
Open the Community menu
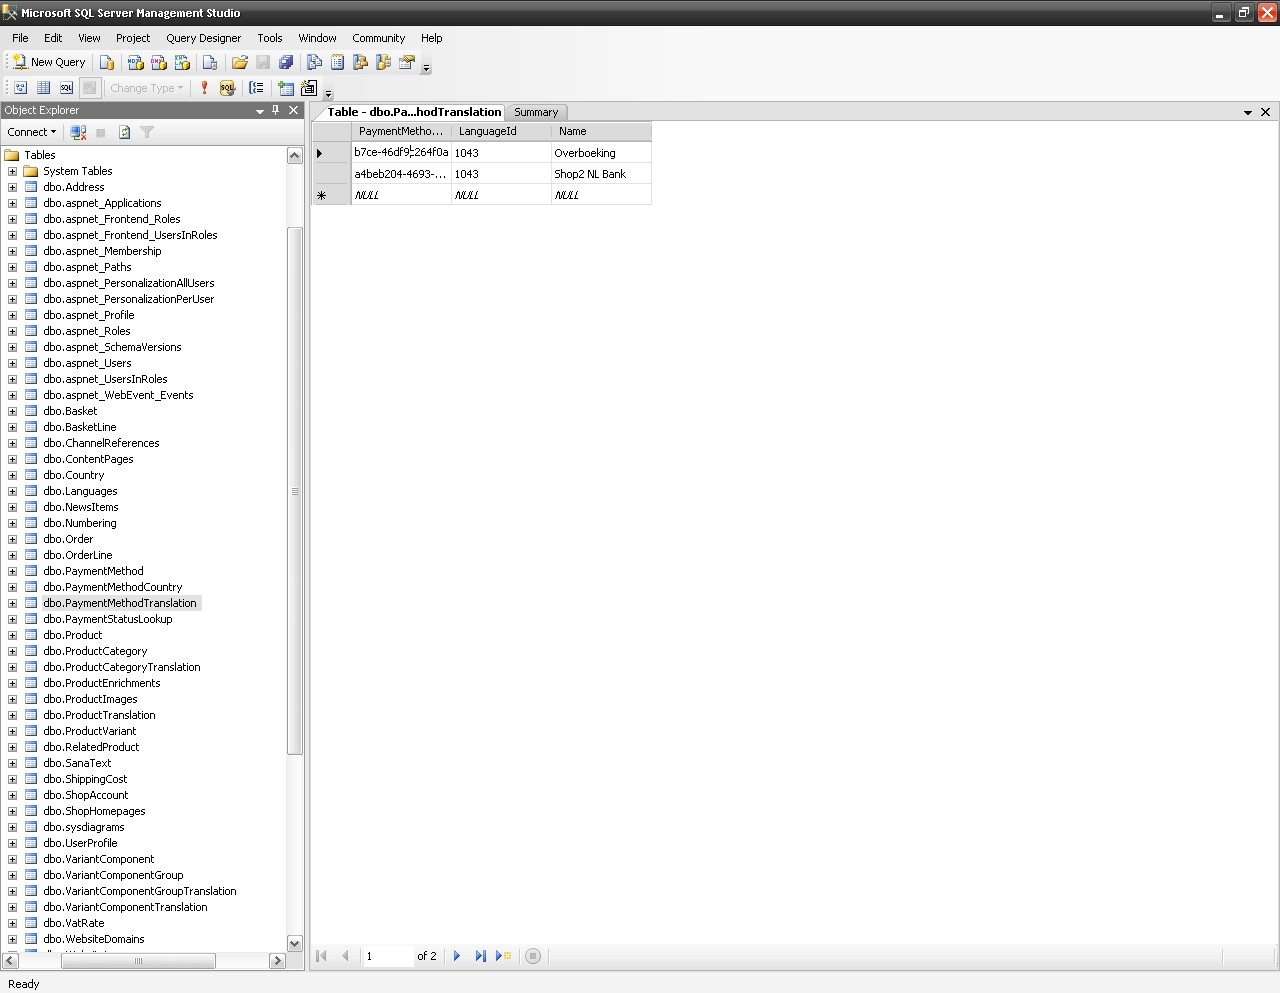(378, 38)
